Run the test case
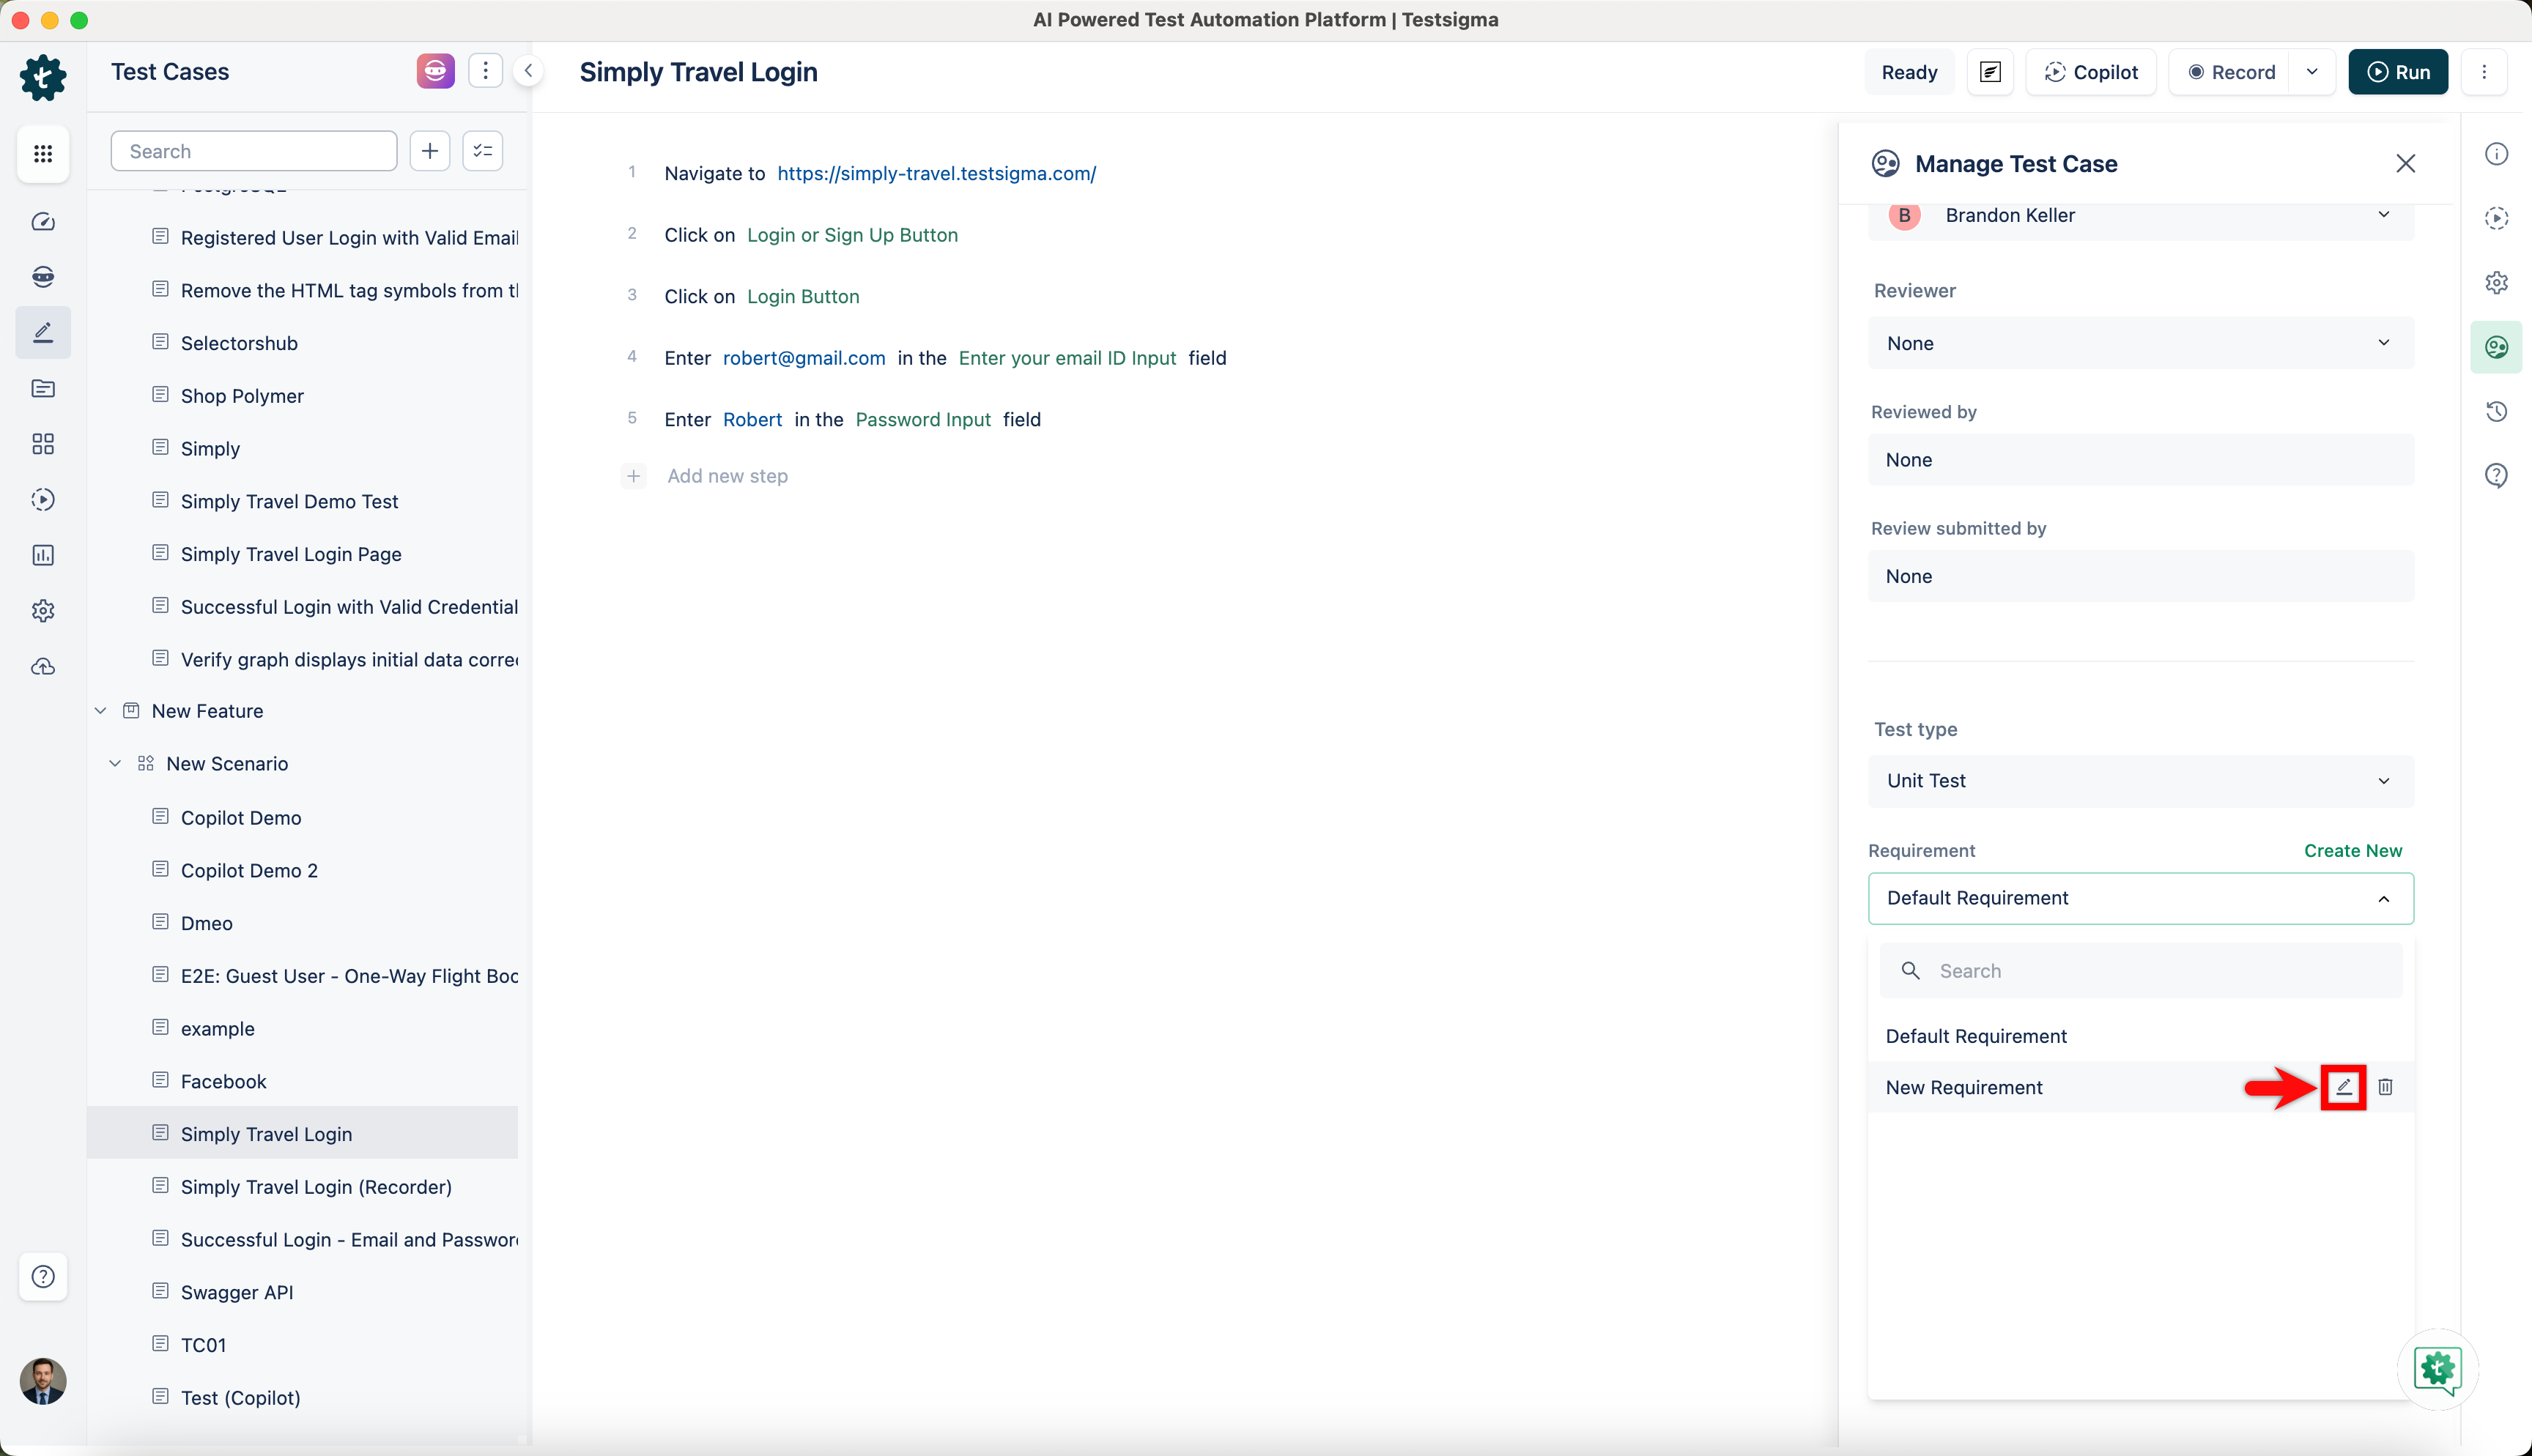This screenshot has height=1456, width=2532. [x=2398, y=72]
